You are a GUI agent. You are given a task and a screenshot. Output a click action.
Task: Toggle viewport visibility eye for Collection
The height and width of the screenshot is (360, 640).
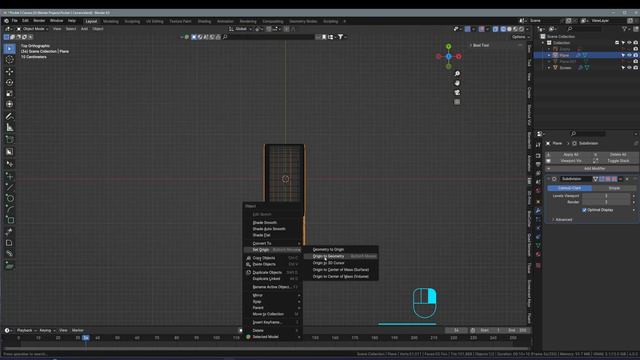[x=629, y=42]
